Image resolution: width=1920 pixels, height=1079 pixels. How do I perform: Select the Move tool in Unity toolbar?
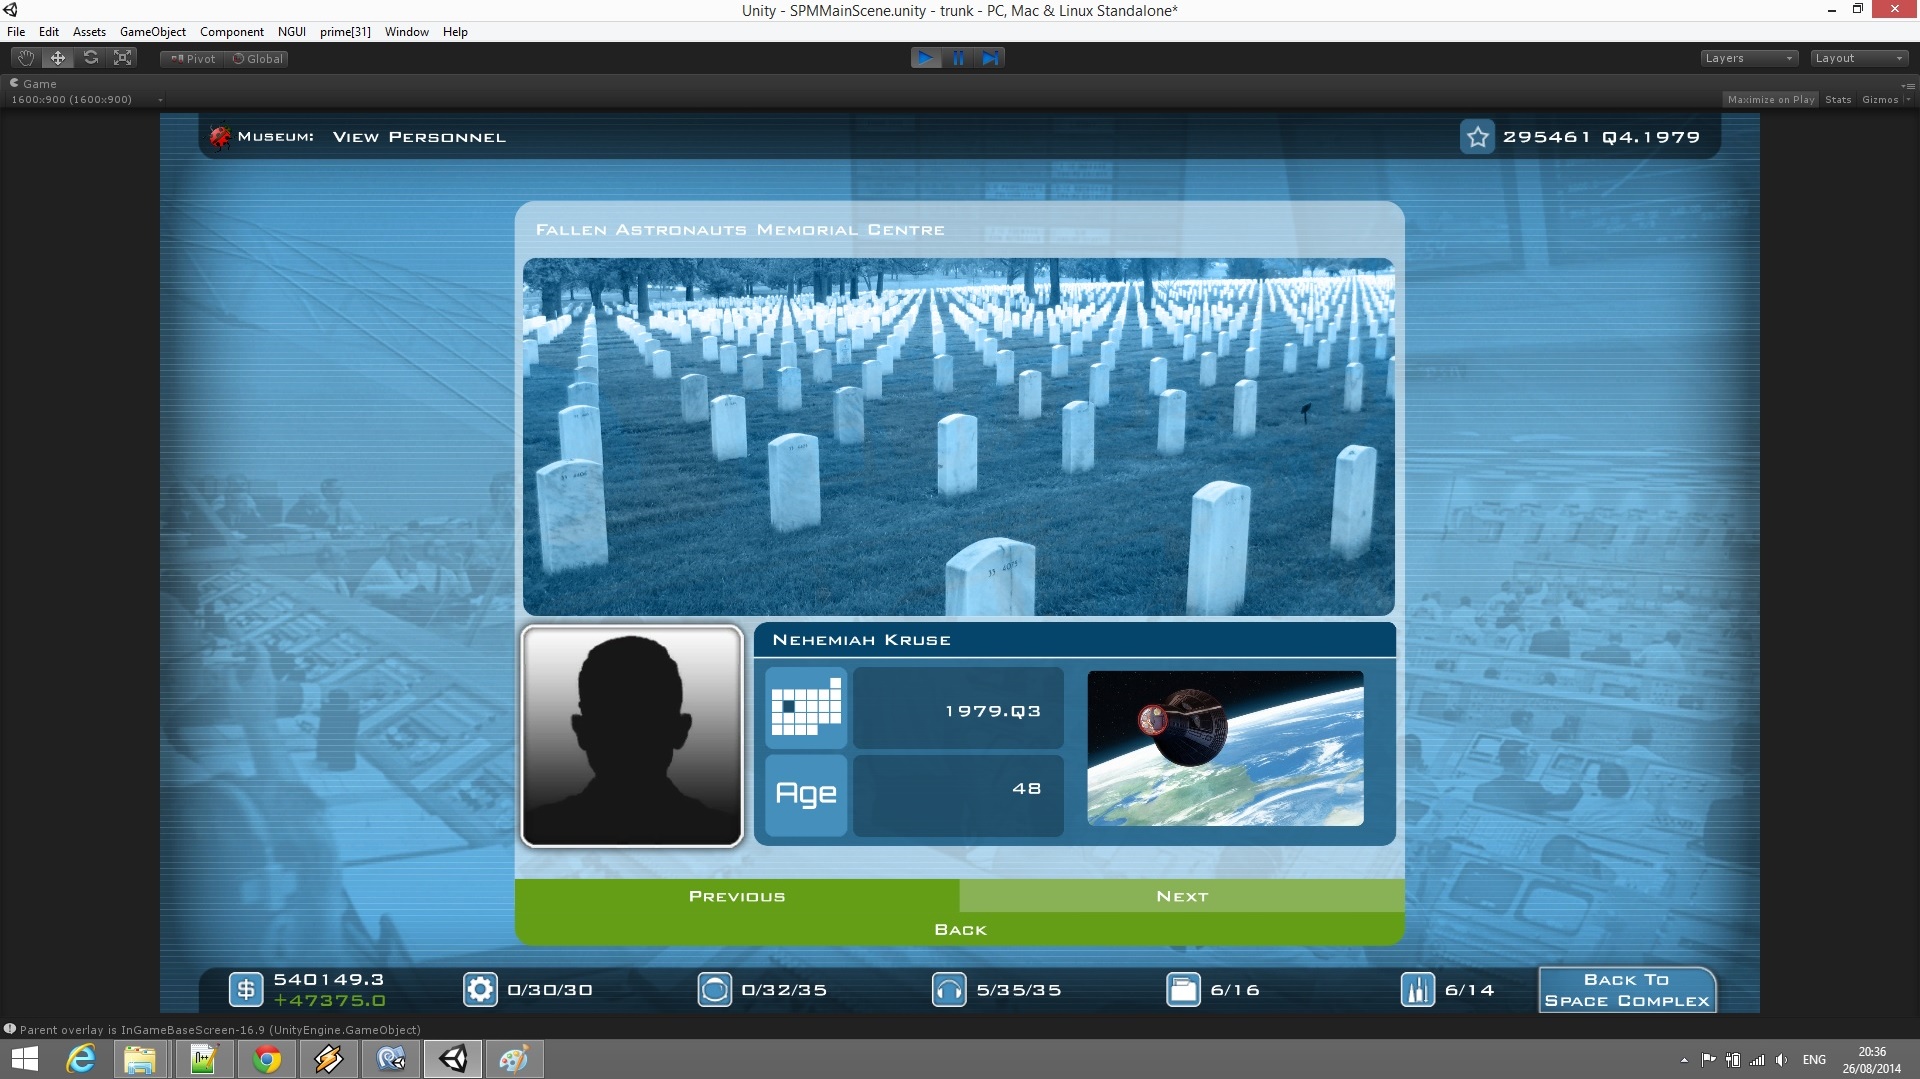(58, 58)
